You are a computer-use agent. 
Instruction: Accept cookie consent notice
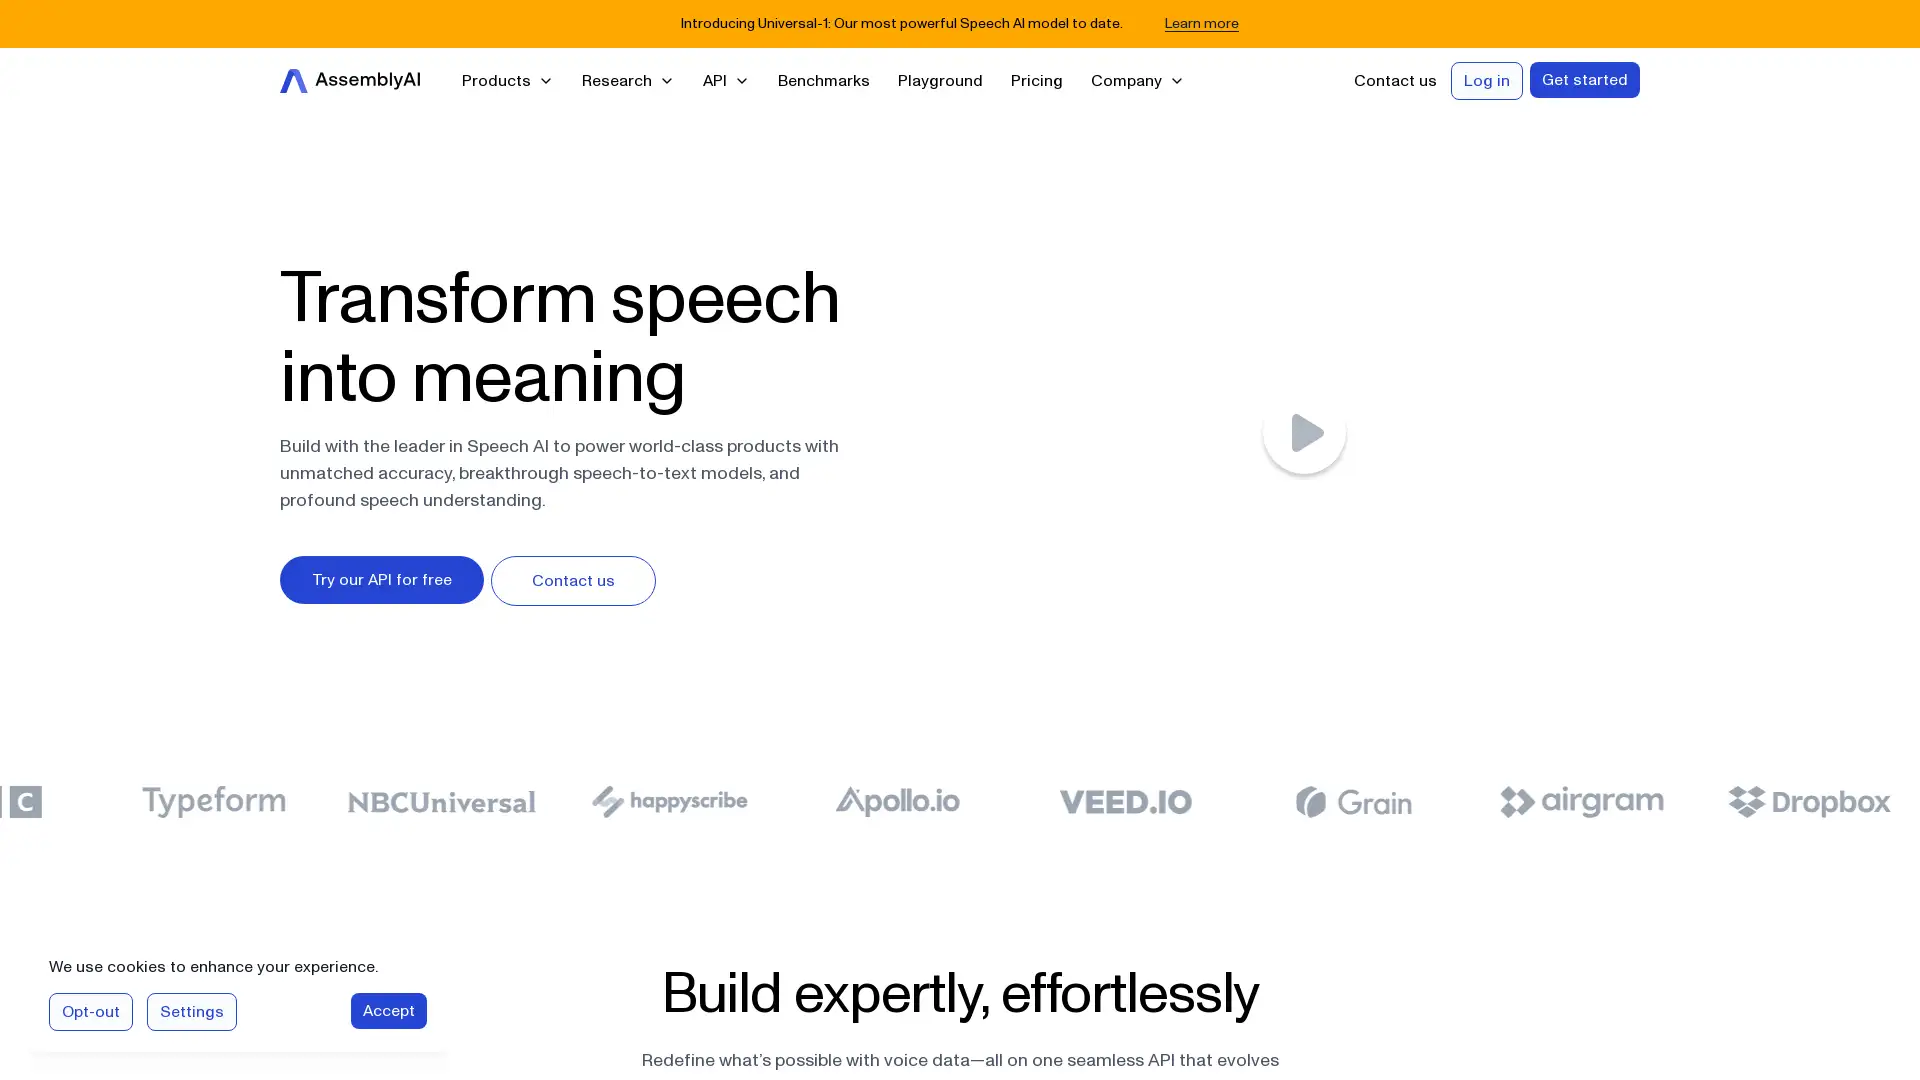[x=388, y=1011]
